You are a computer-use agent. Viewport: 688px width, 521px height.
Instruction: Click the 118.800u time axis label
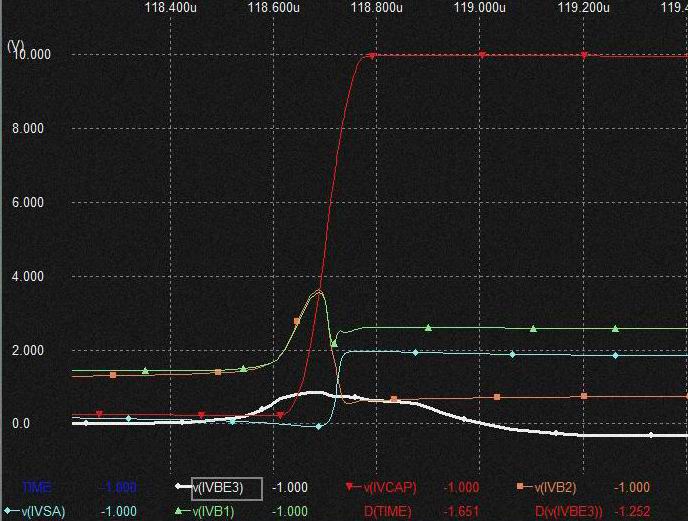coord(377,8)
